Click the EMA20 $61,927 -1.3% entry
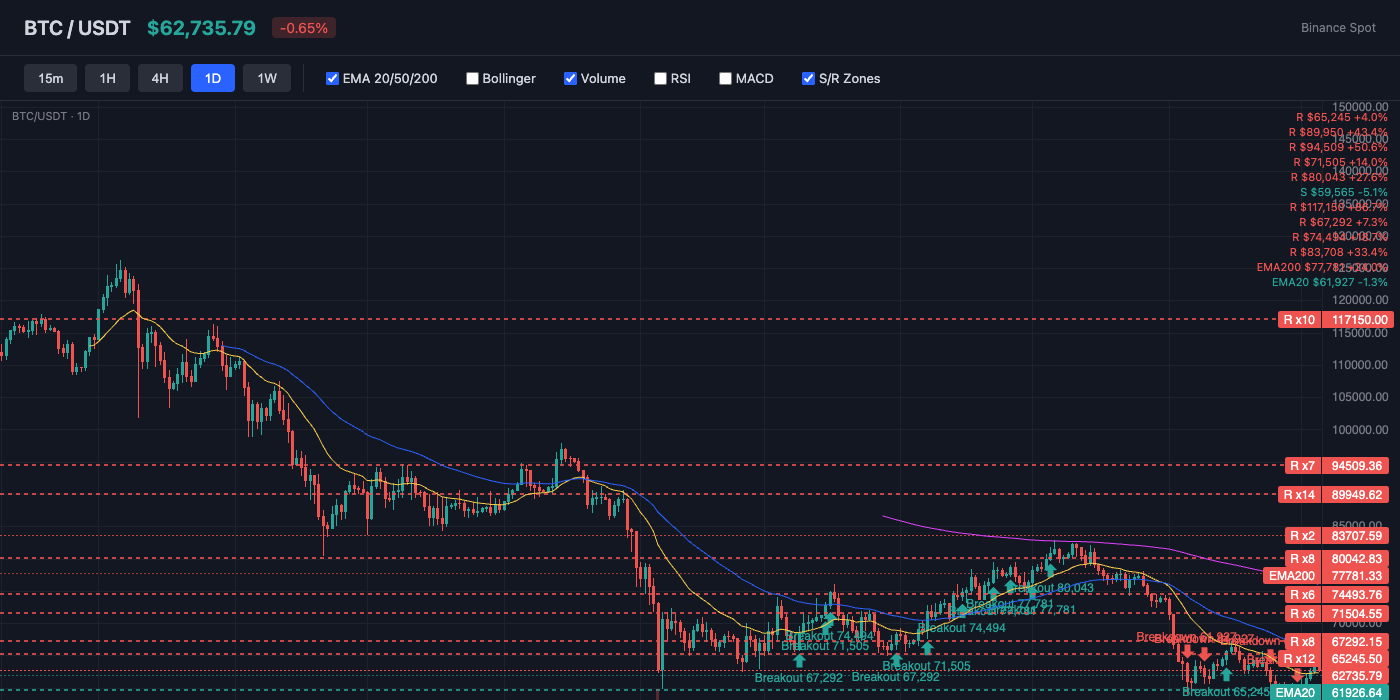Viewport: 1400px width, 700px height. point(1330,282)
